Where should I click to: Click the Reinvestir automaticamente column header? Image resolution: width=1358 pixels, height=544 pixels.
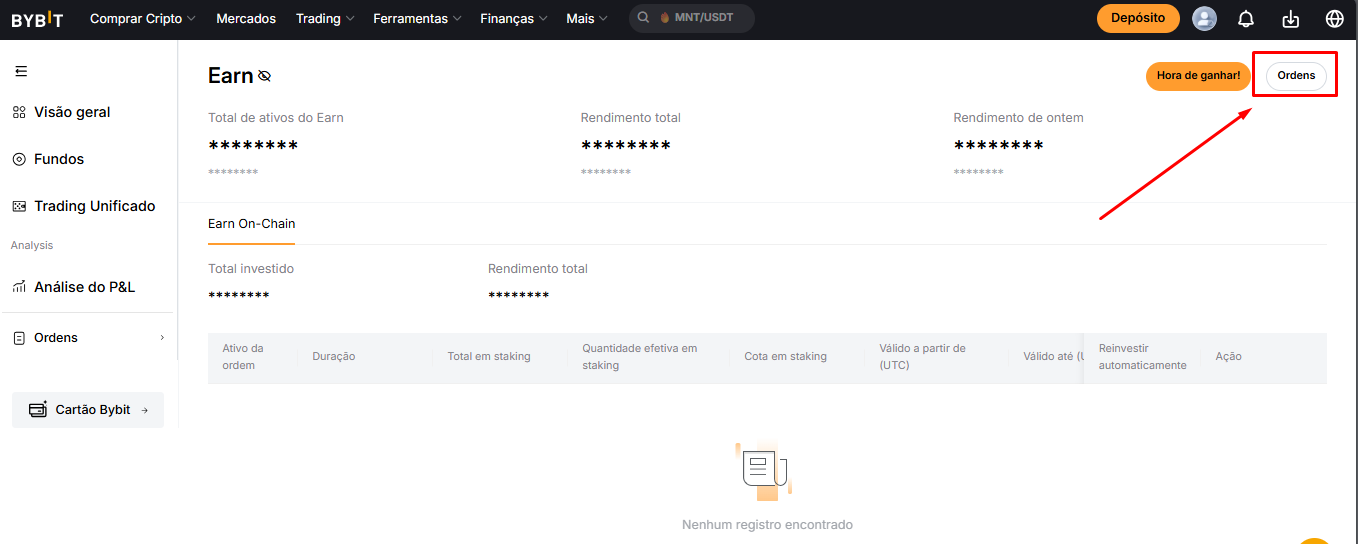tap(1143, 357)
